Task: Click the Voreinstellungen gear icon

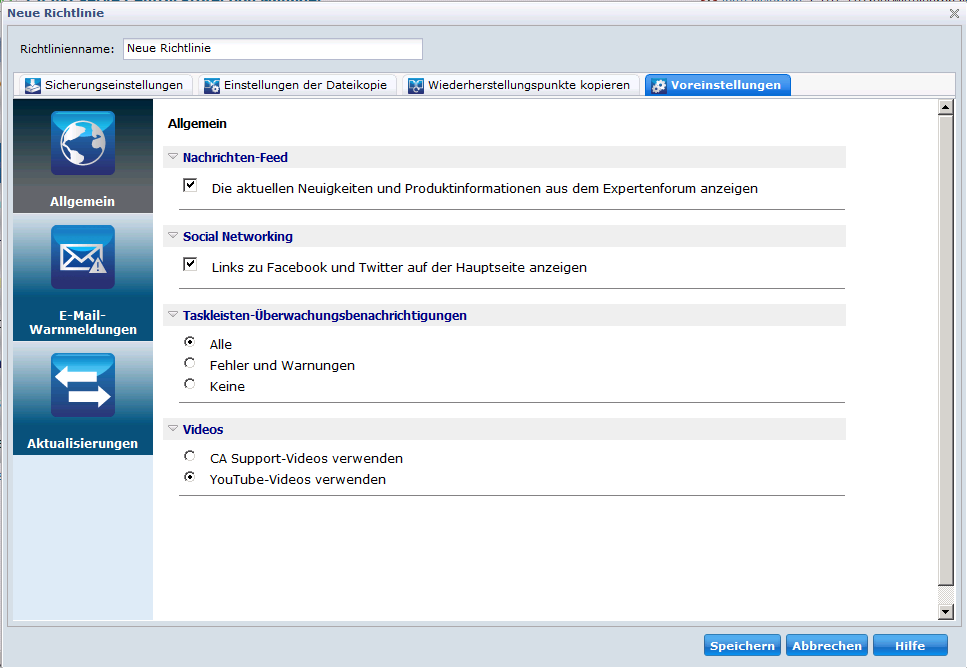Action: [x=659, y=86]
